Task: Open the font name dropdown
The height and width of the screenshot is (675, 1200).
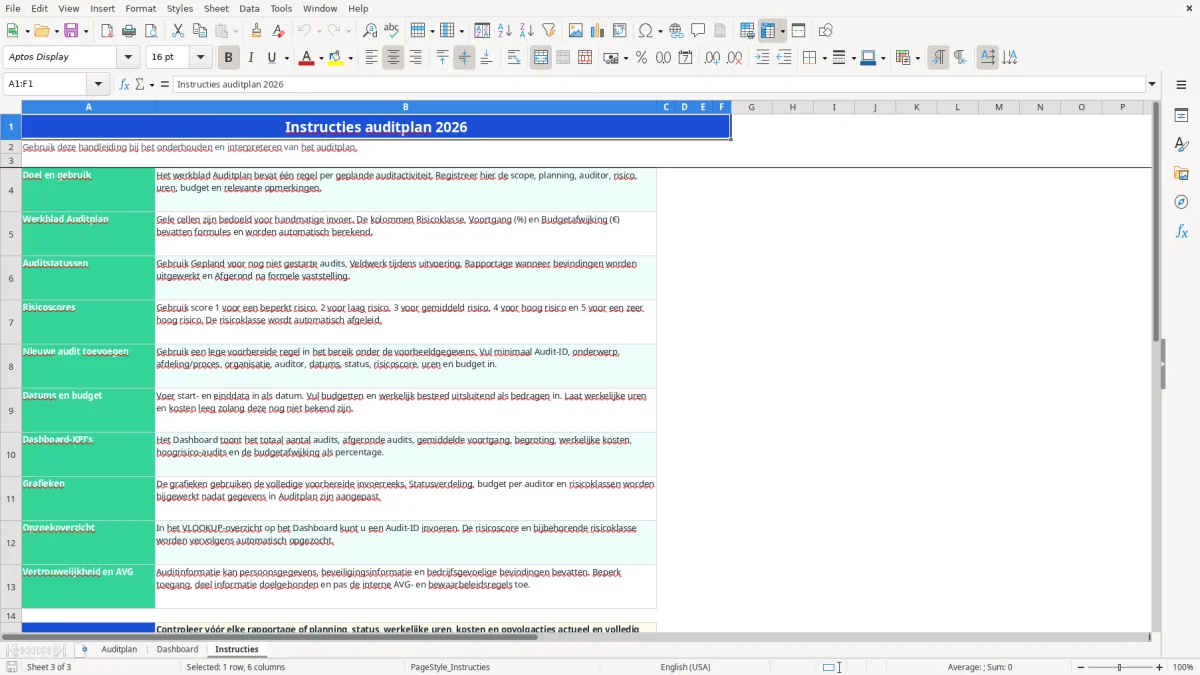Action: 128,58
